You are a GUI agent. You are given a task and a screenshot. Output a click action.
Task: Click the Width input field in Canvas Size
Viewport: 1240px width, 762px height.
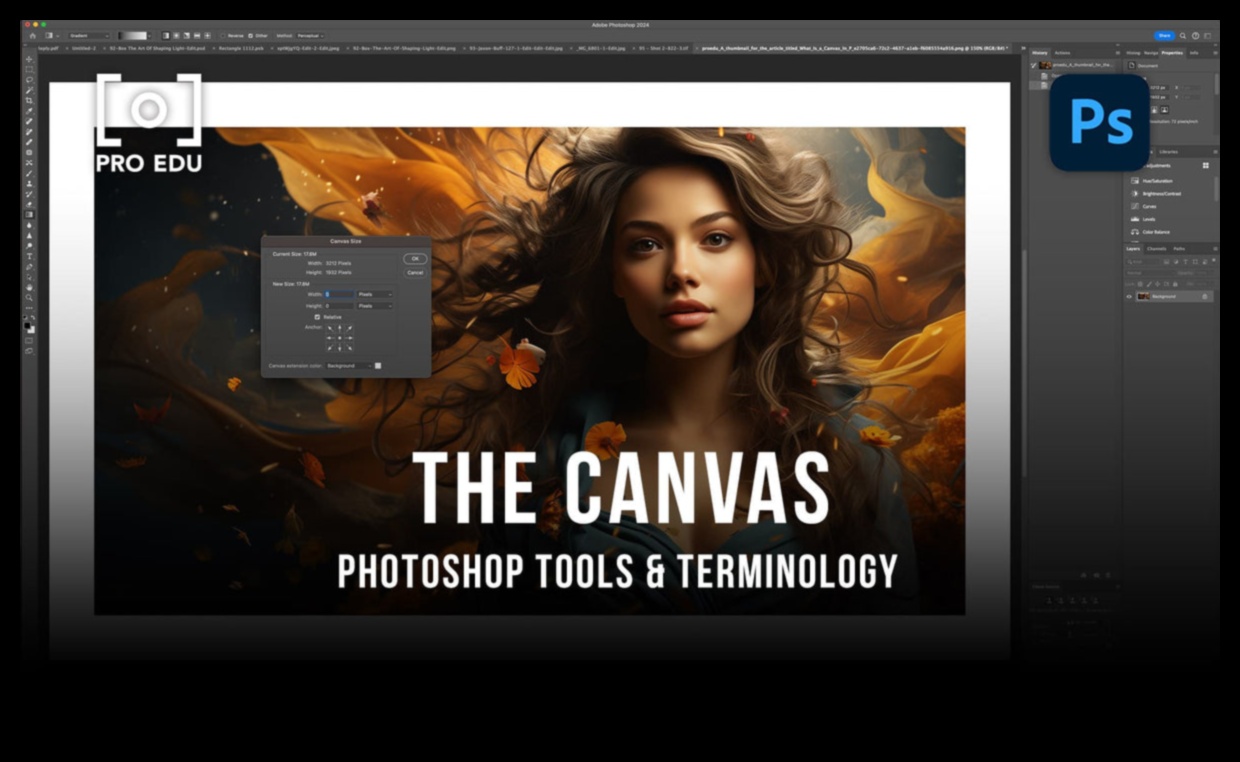pyautogui.click(x=340, y=294)
